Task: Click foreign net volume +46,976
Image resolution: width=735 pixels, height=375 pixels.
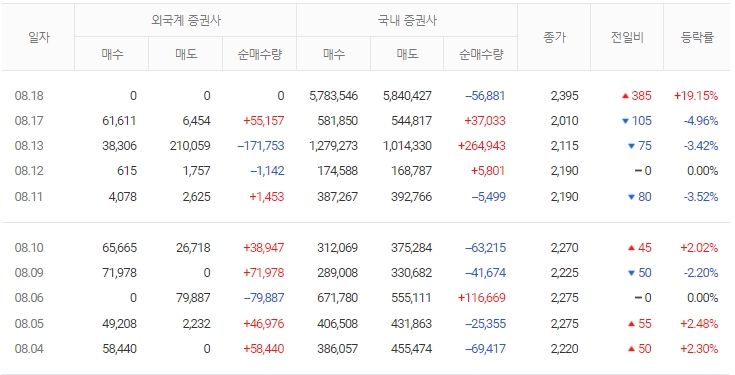Action: click(x=263, y=323)
